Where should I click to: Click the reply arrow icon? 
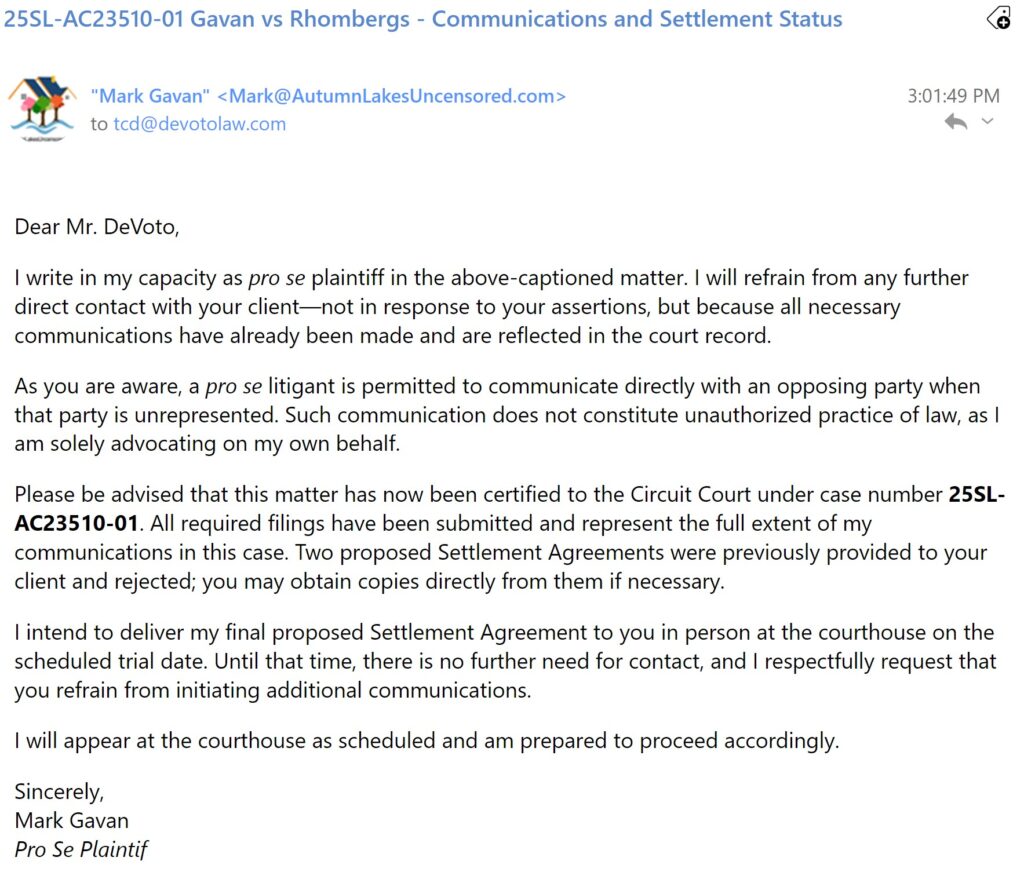pyautogui.click(x=956, y=122)
